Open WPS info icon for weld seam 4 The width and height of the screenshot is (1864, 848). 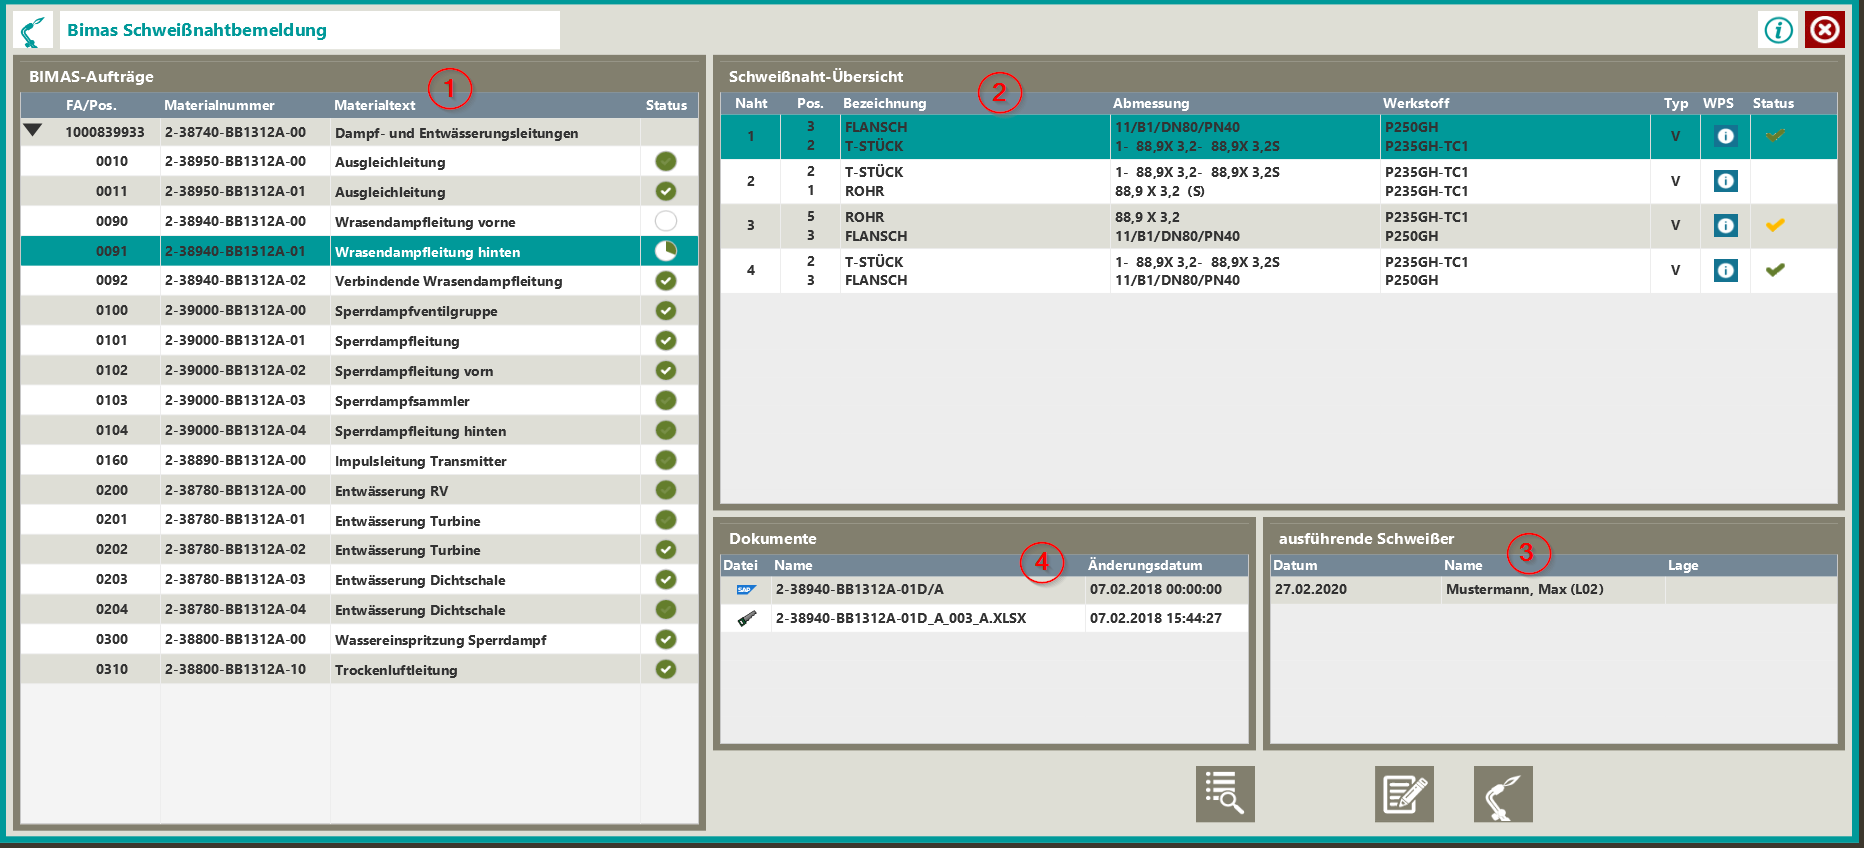(1725, 270)
